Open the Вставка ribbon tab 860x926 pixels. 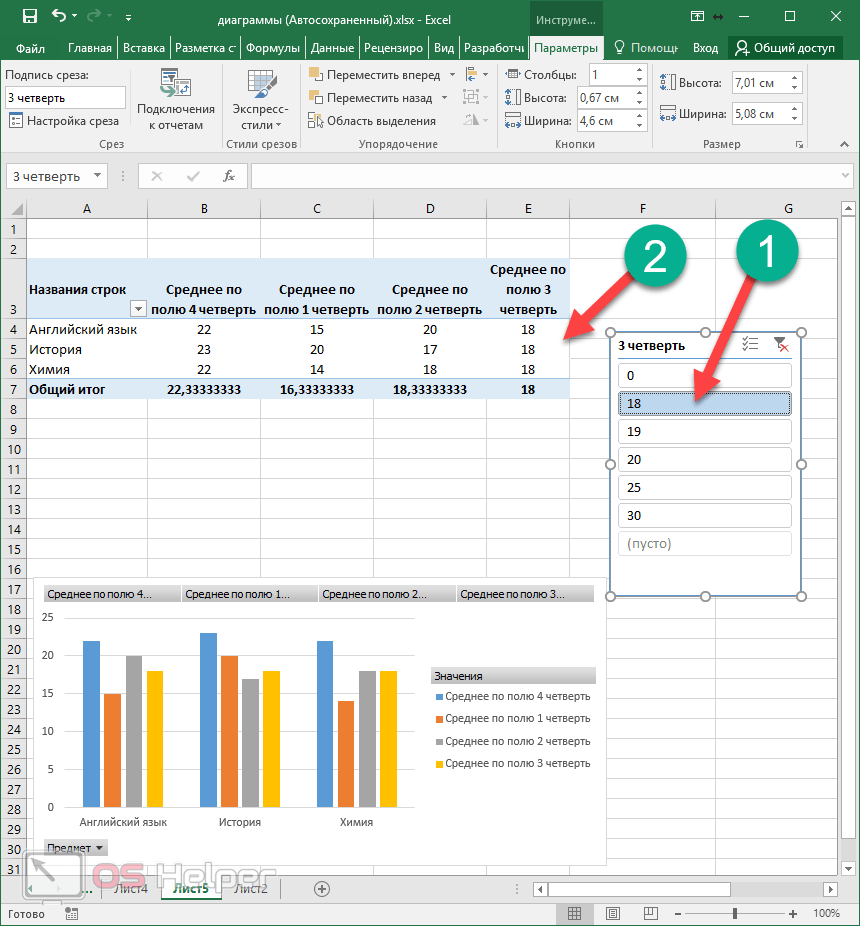pos(143,48)
